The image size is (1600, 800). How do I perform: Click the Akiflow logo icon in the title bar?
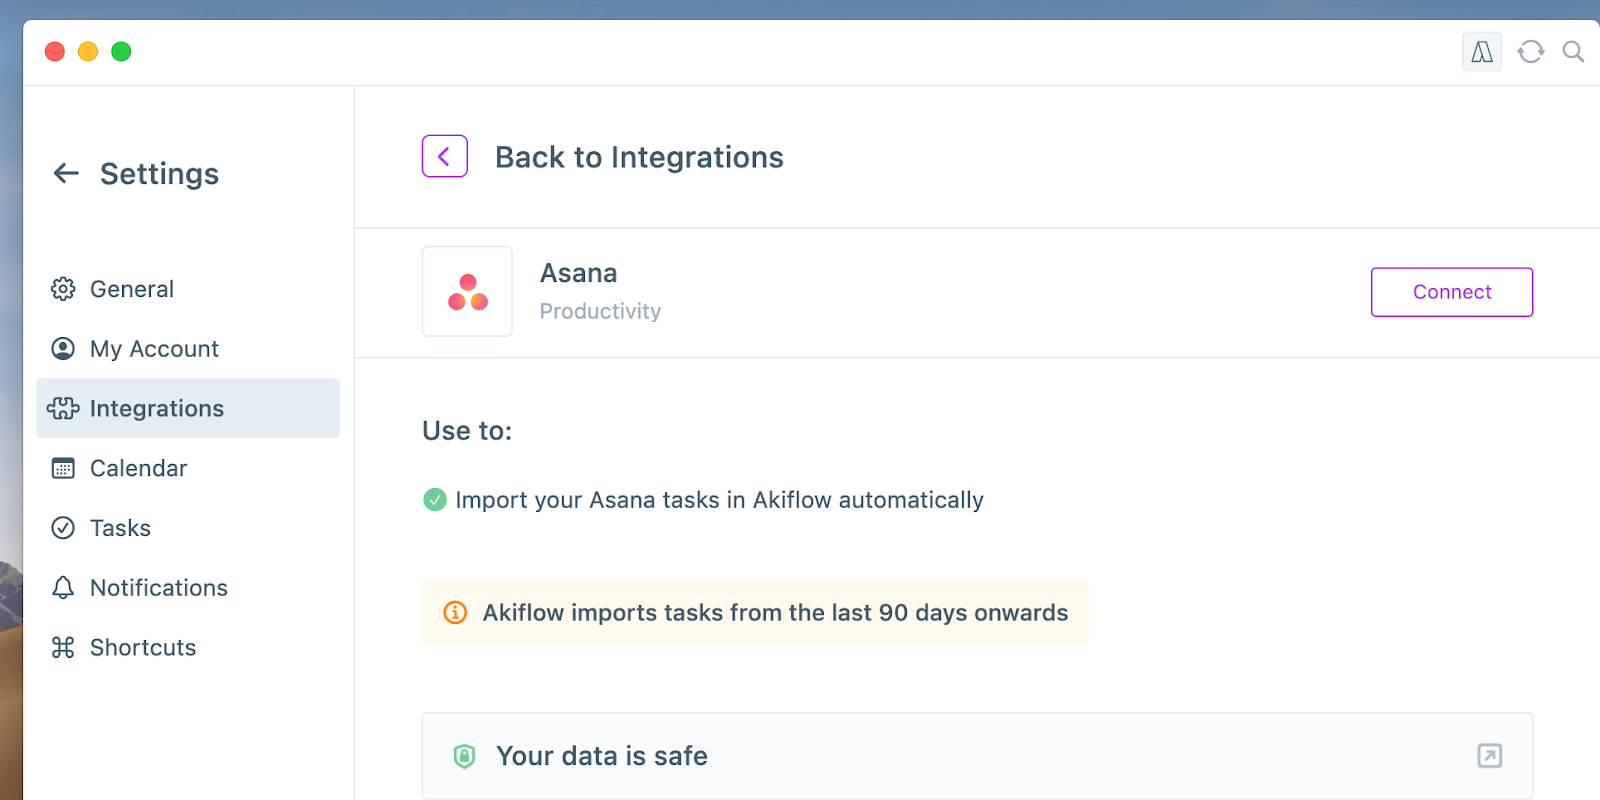point(1481,52)
